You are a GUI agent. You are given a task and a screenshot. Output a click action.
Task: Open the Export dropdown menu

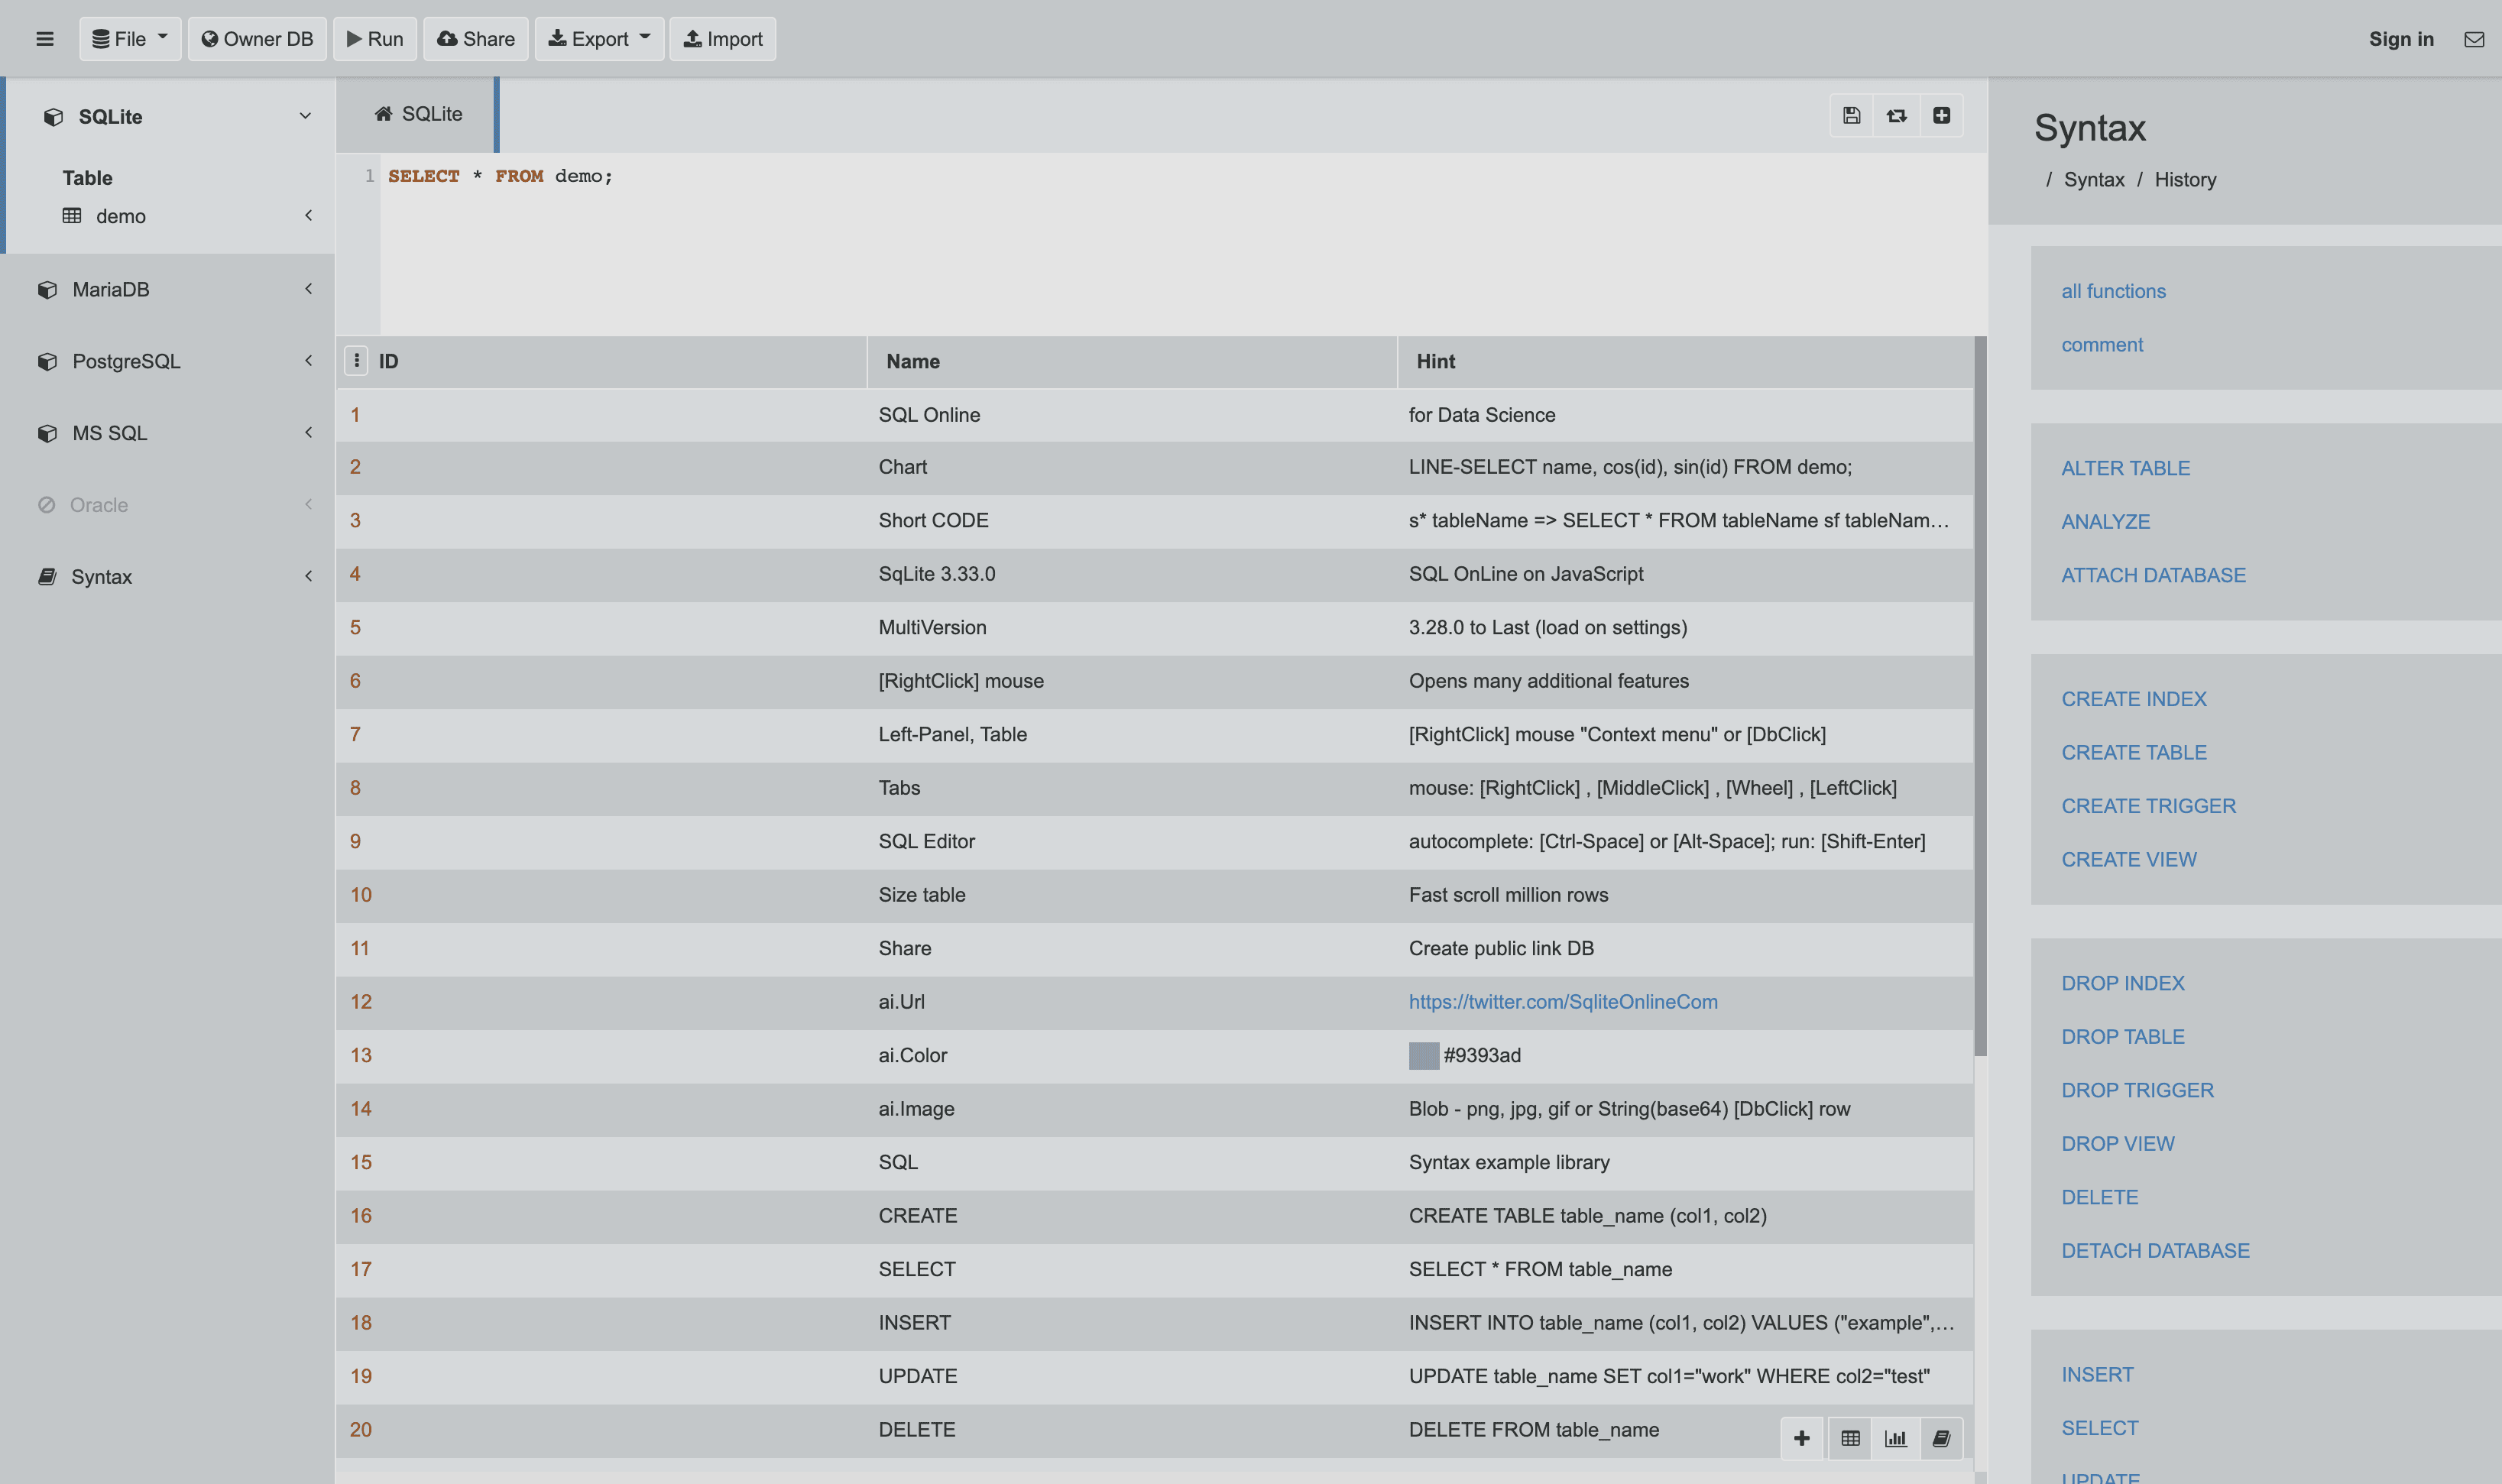point(599,39)
